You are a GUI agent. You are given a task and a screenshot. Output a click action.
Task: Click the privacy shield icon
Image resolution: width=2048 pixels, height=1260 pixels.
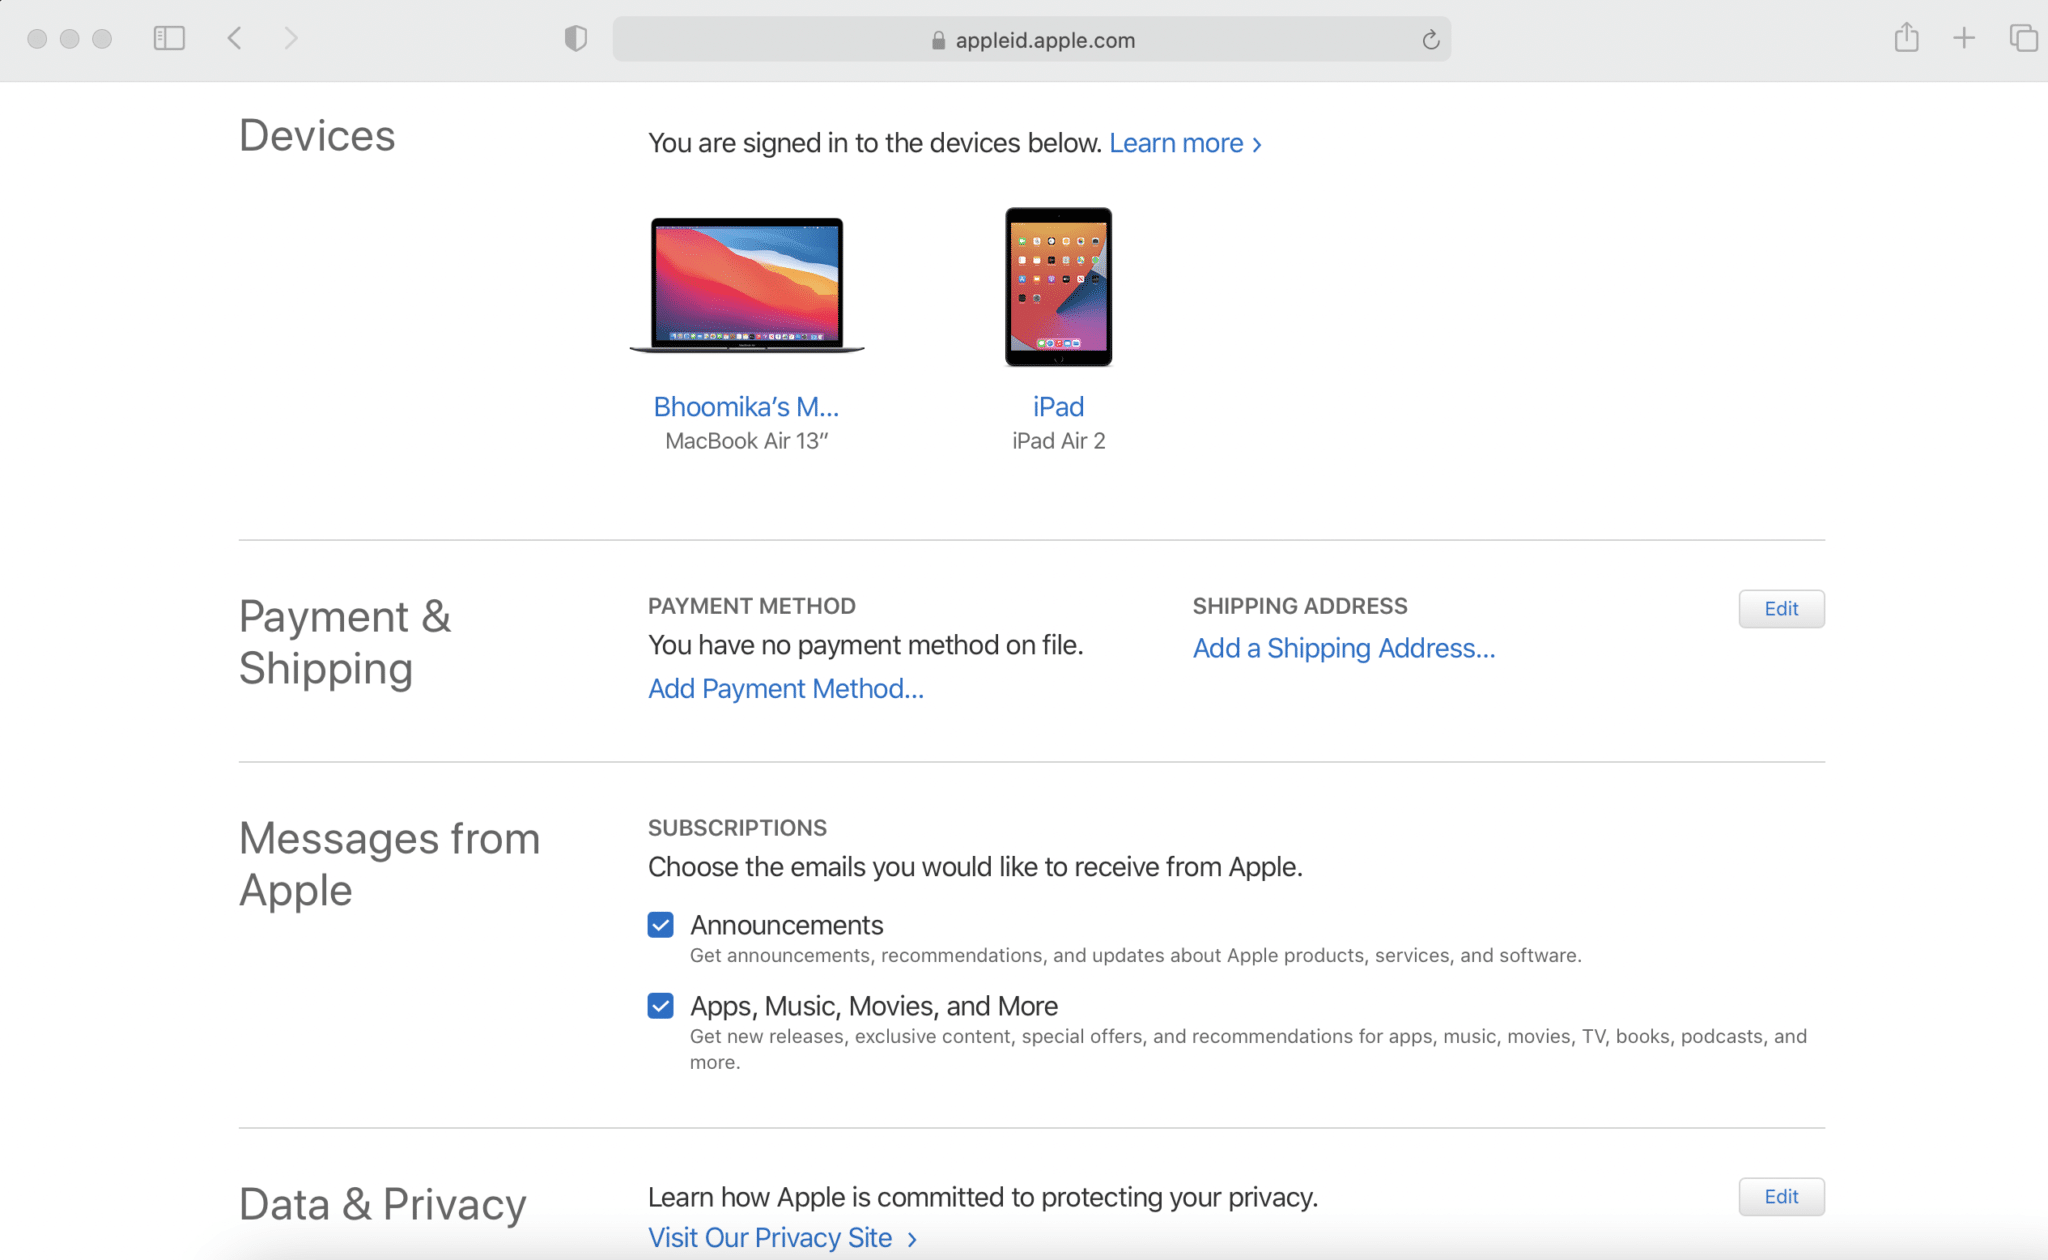[575, 38]
